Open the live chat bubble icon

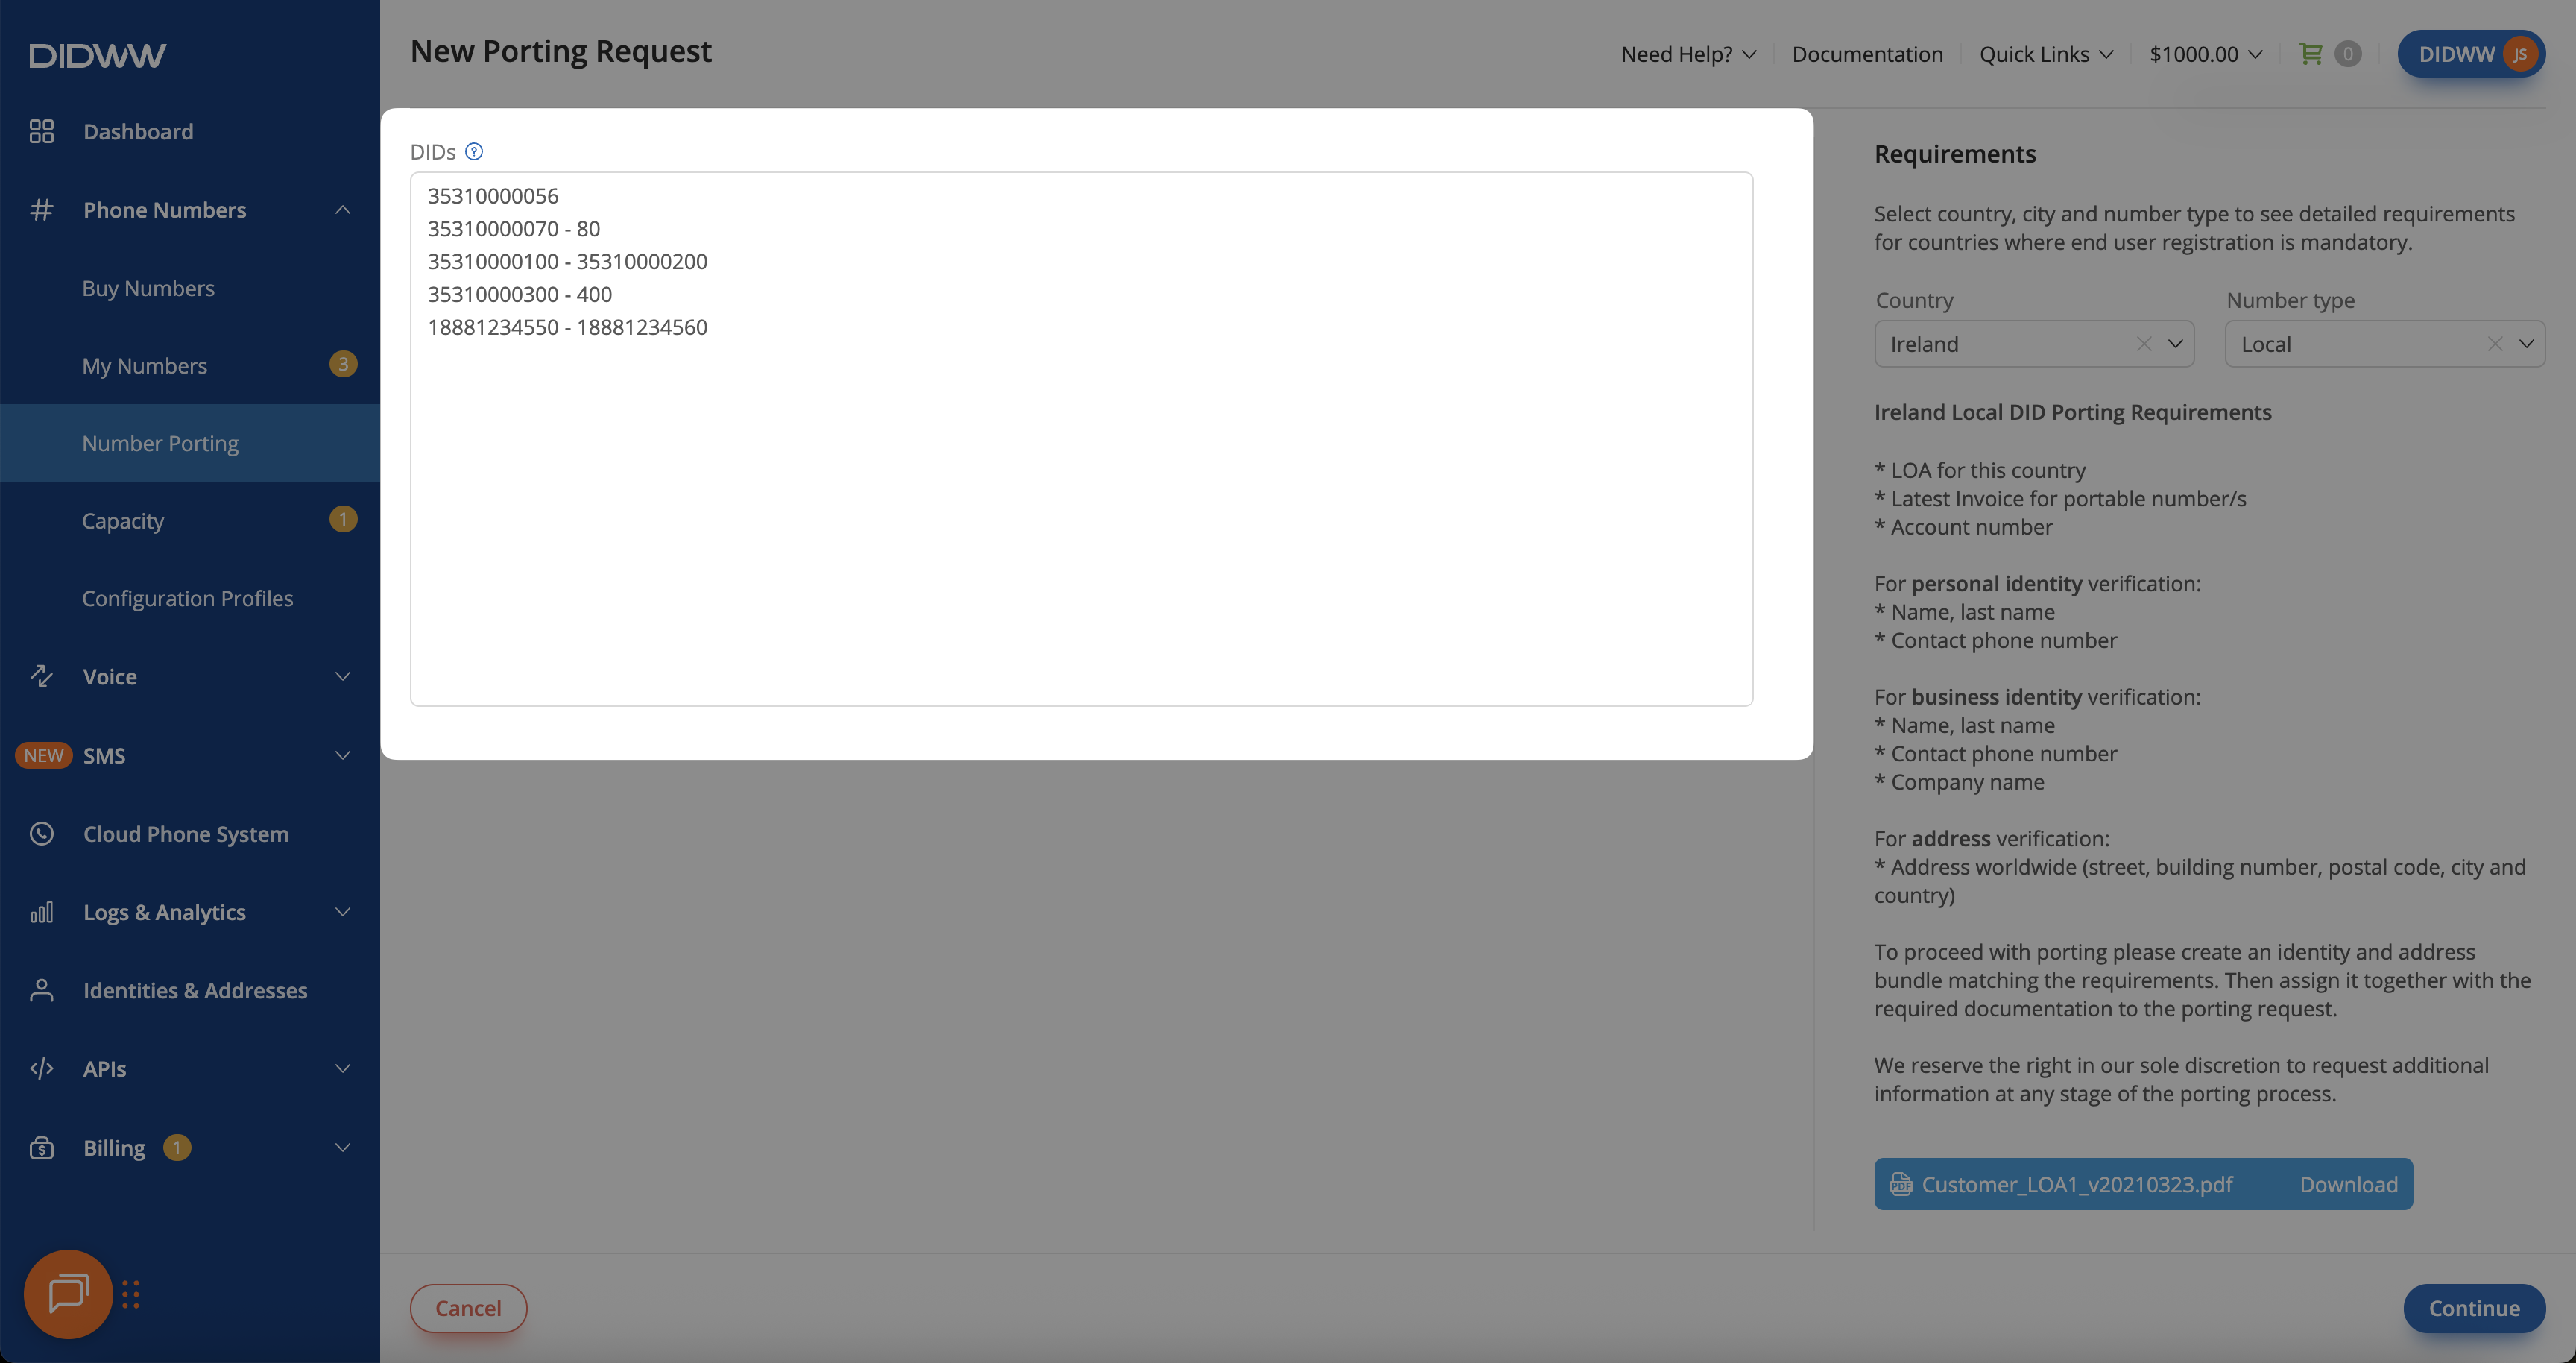click(x=68, y=1293)
